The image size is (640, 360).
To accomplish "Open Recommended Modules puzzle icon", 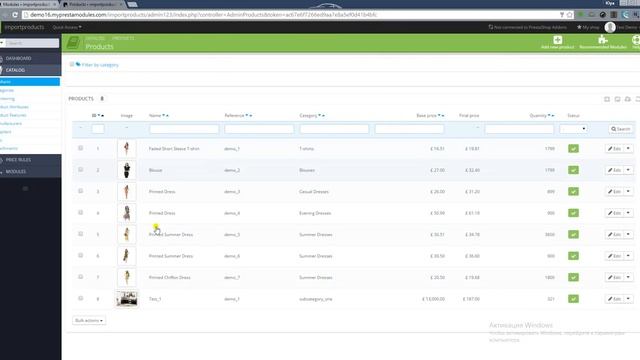I will tap(602, 40).
